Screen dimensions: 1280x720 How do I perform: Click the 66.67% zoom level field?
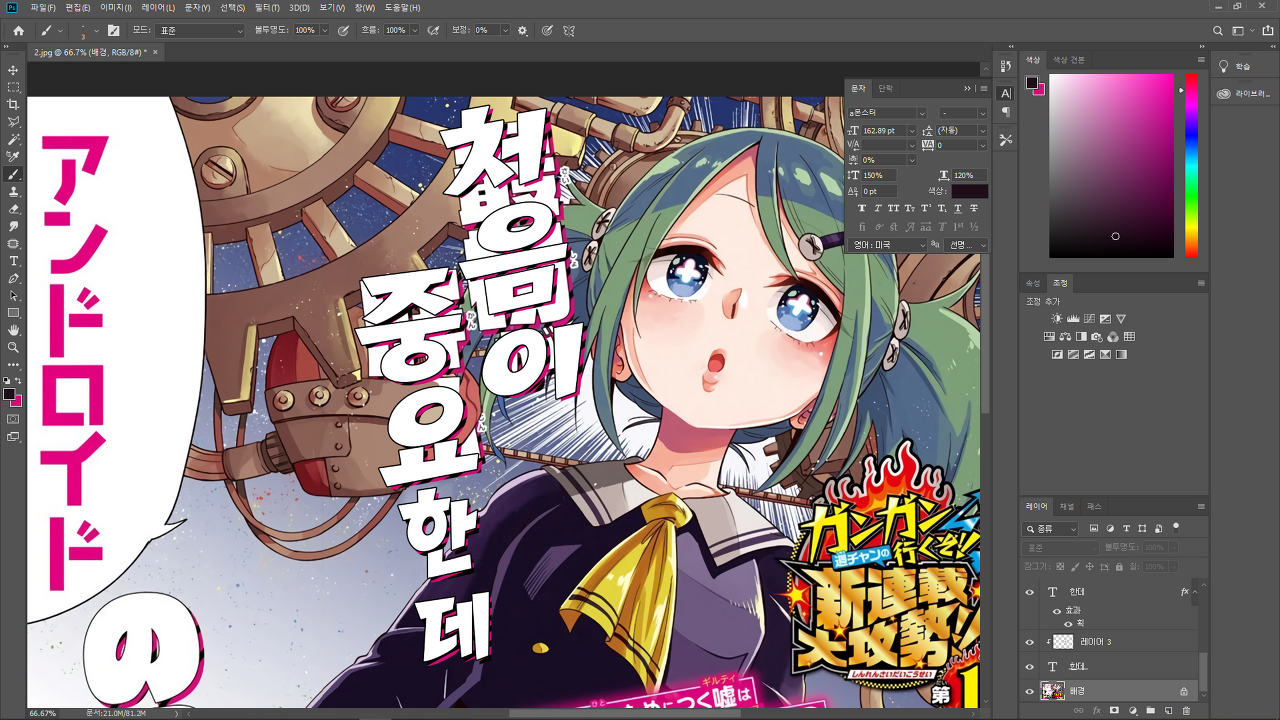pos(43,714)
